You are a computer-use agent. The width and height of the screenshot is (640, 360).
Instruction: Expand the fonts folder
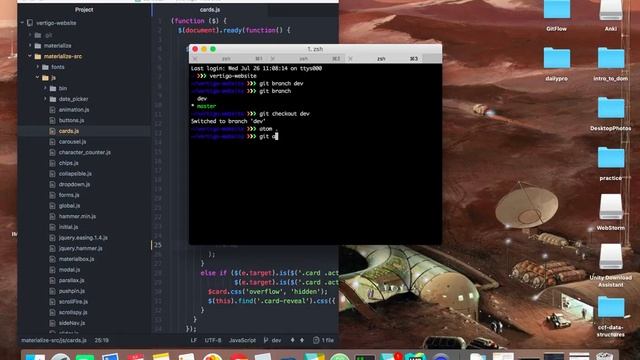(x=38, y=67)
